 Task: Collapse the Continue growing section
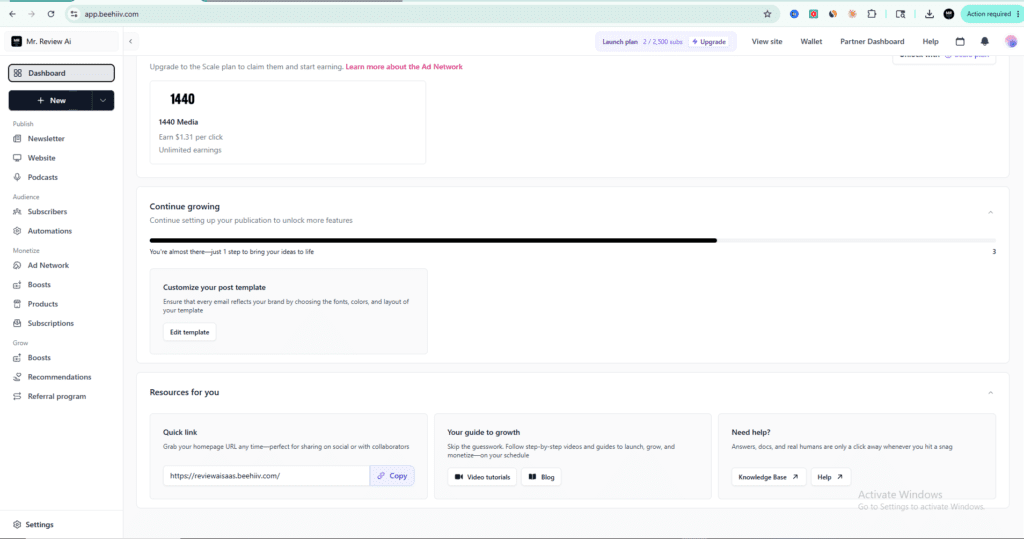click(990, 212)
